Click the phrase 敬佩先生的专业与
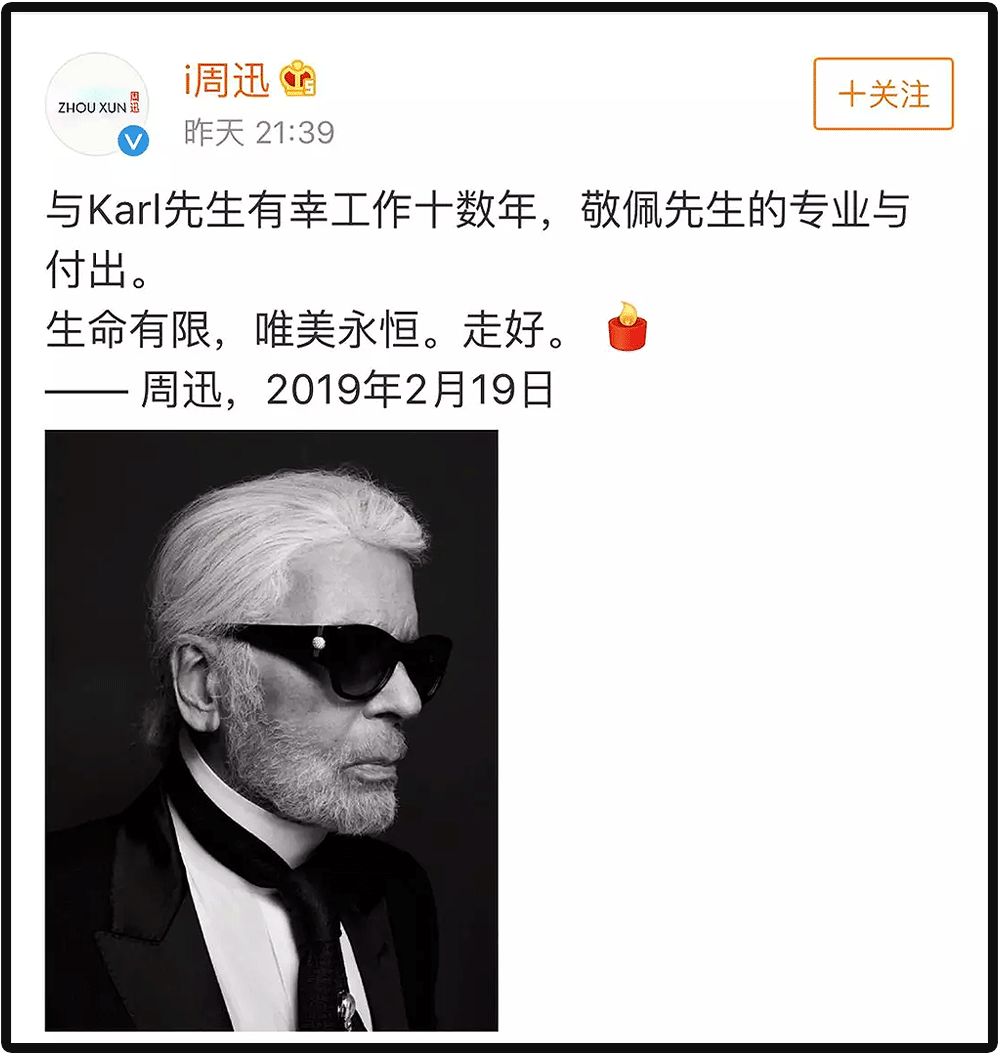The width and height of the screenshot is (1000, 1056). click(x=745, y=209)
